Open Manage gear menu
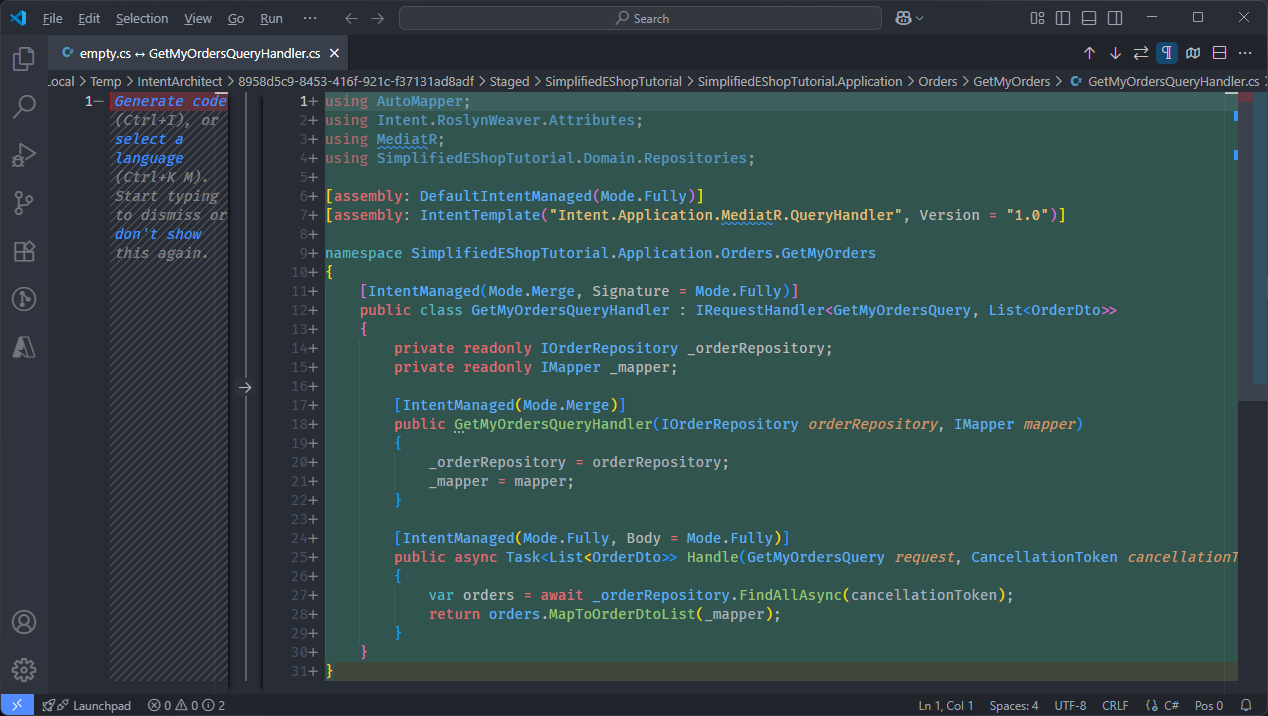This screenshot has height=716, width=1268. click(x=24, y=669)
